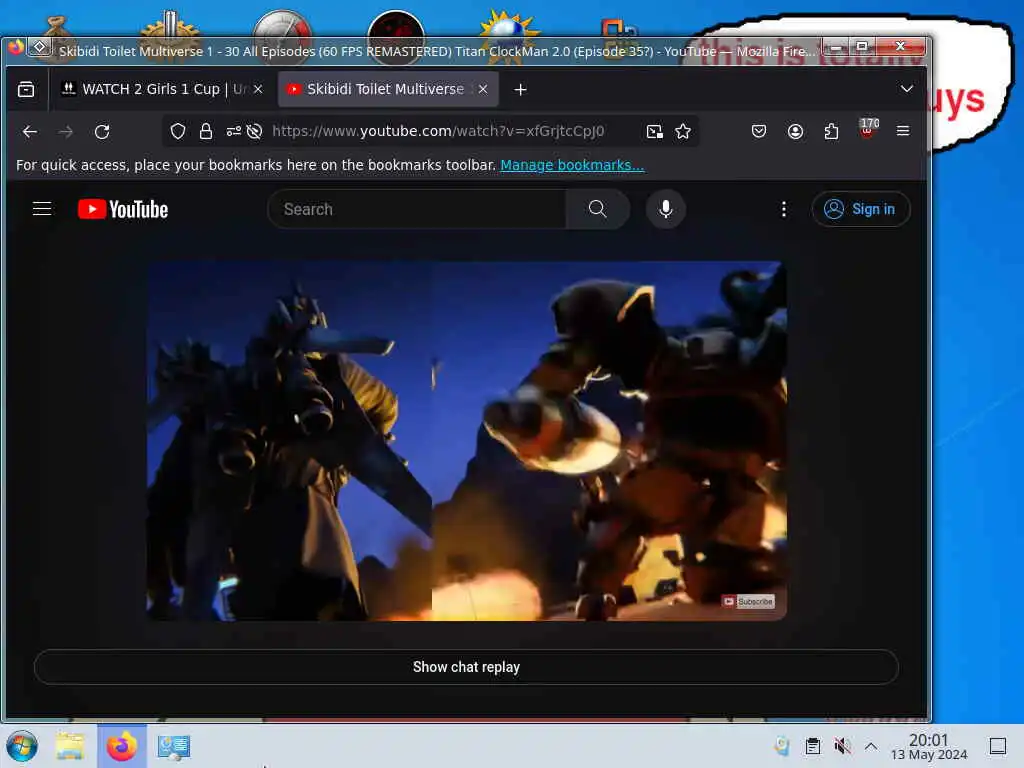Click the video player frame
1024x768 pixels.
point(466,441)
